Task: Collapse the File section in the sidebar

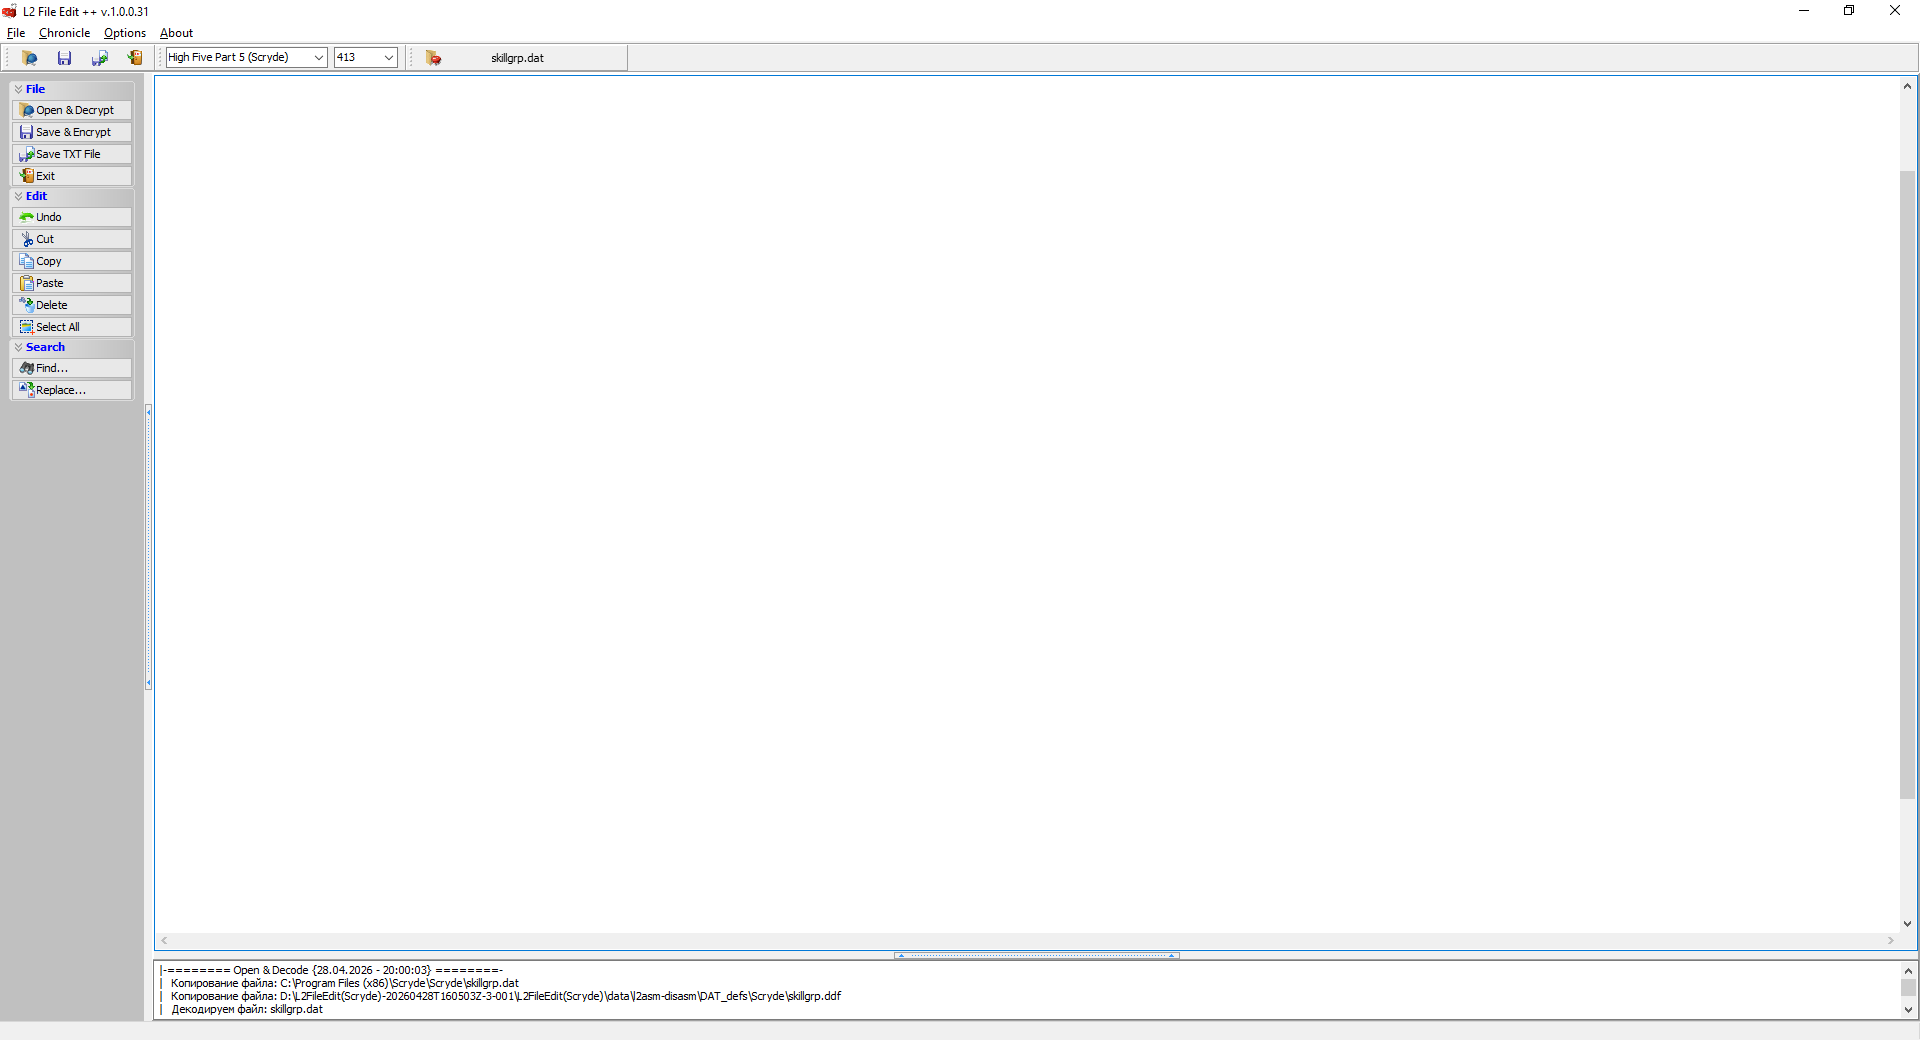Action: pos(19,89)
